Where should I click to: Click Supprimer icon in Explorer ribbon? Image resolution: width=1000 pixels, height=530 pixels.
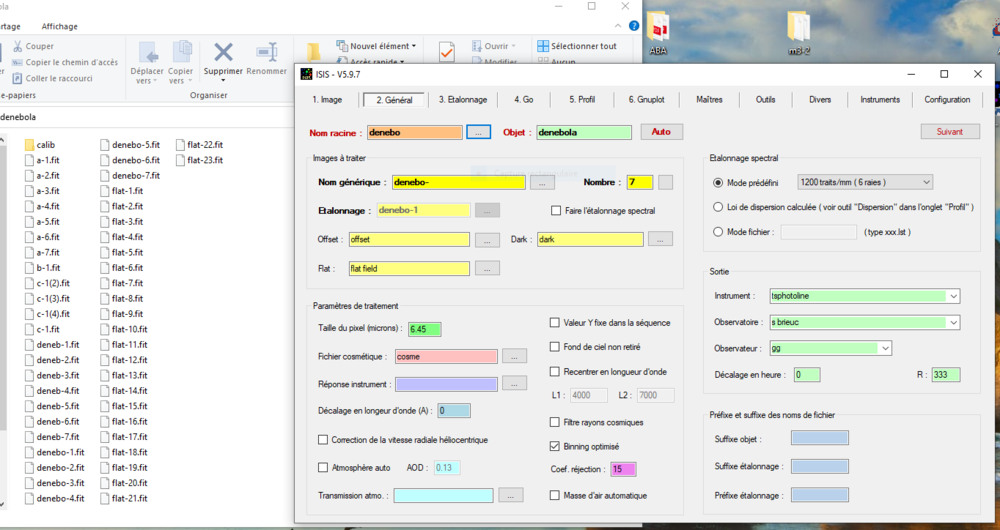(x=223, y=52)
